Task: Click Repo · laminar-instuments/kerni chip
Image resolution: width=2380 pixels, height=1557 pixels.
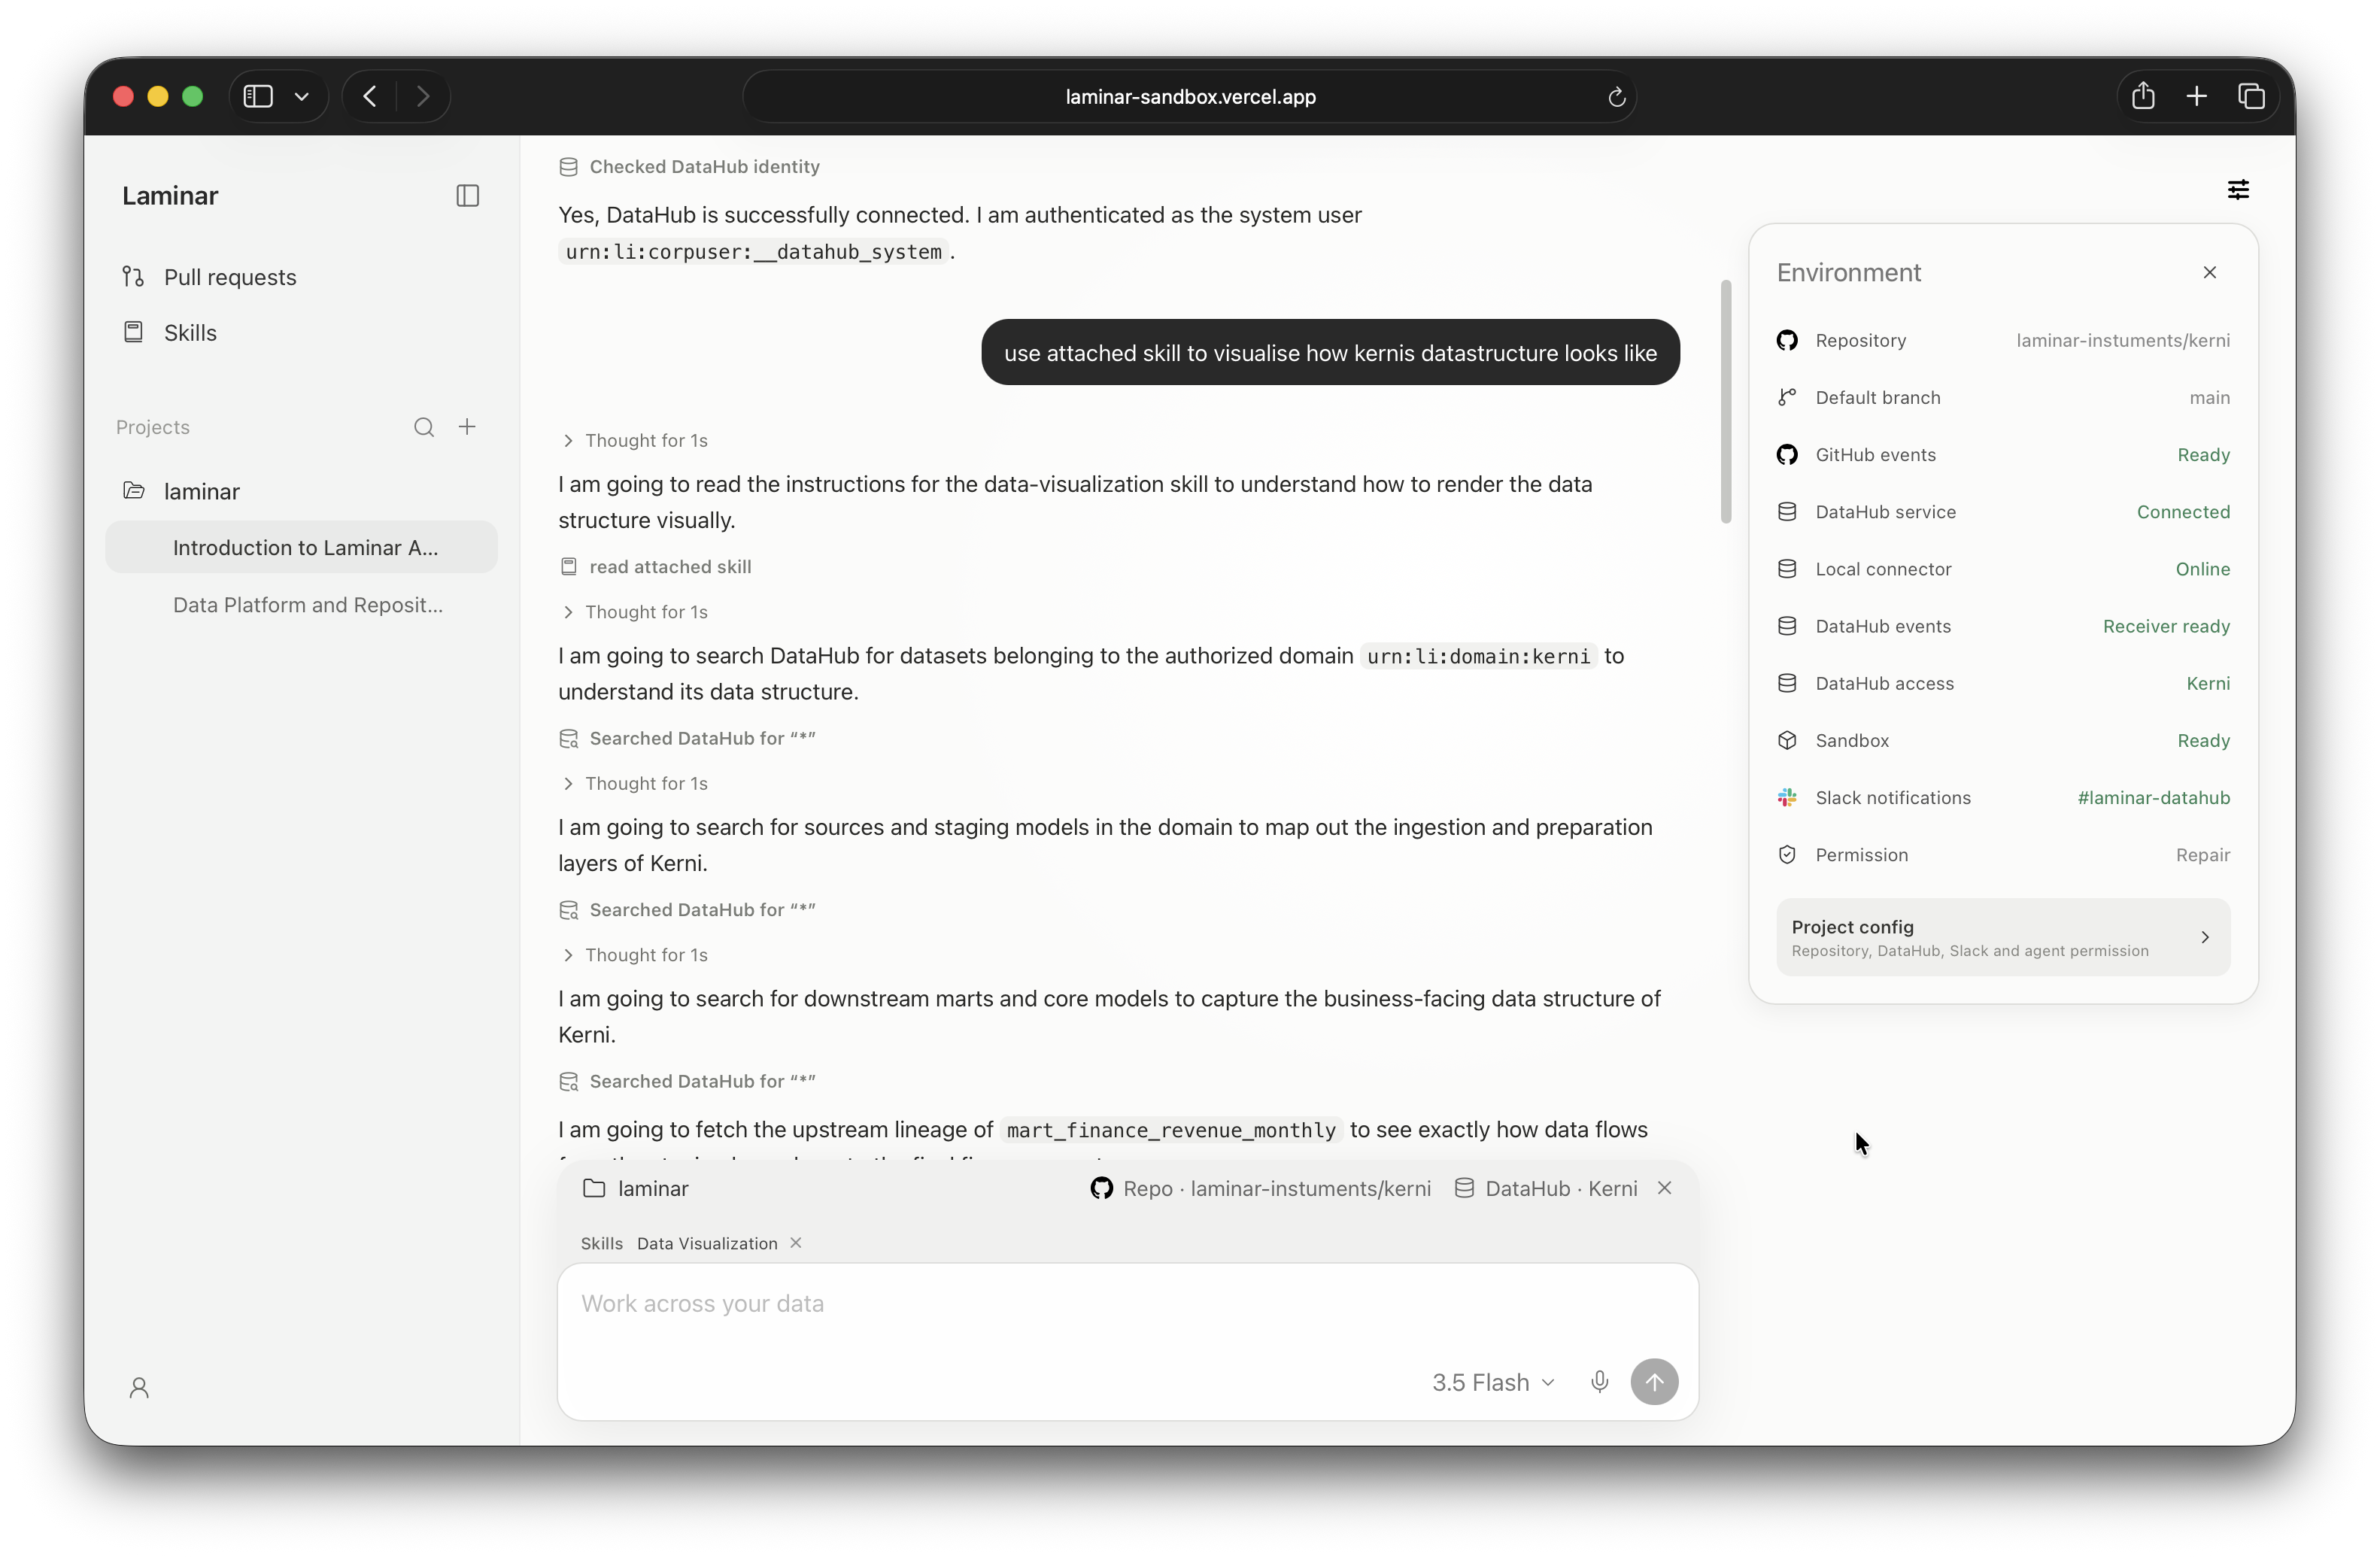Action: click(1260, 1188)
